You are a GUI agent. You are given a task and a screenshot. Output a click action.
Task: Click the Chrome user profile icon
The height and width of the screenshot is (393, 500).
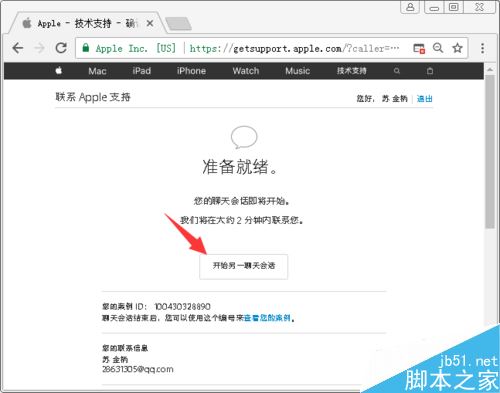[x=410, y=7]
